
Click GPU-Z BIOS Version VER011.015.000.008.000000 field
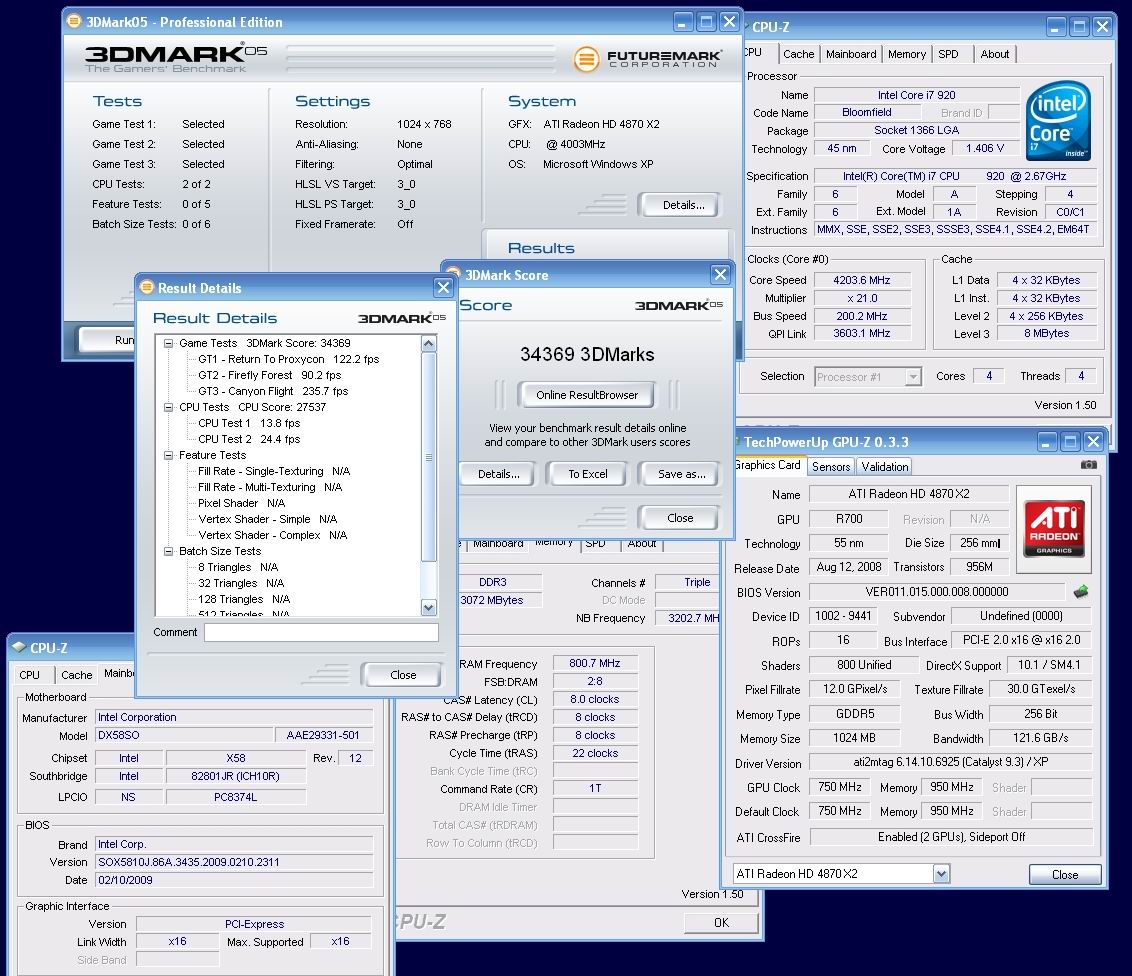pyautogui.click(x=936, y=592)
